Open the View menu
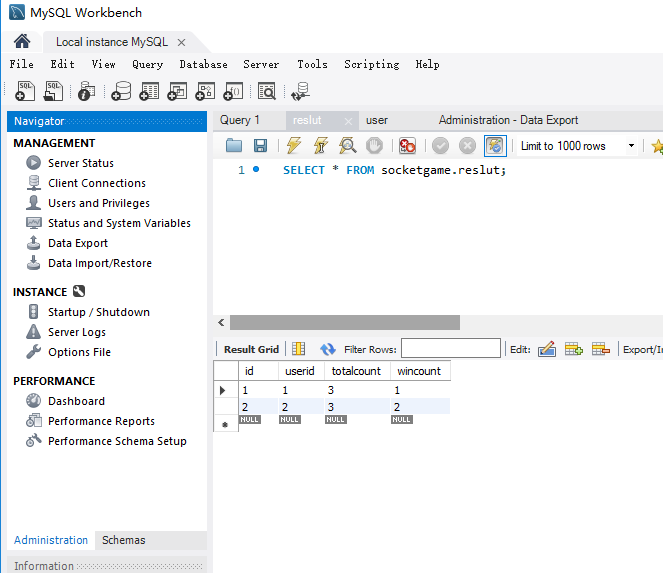 click(x=104, y=64)
